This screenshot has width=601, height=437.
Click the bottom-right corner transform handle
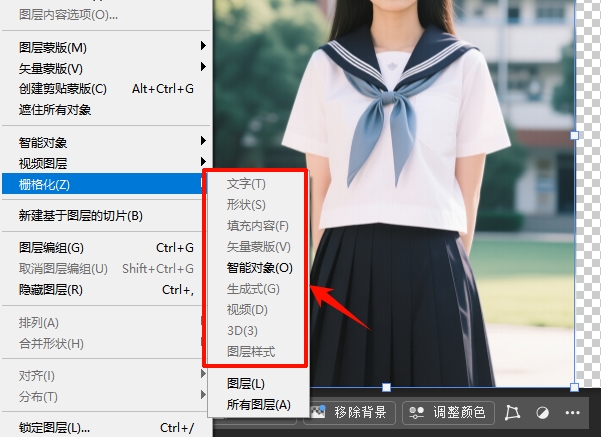(574, 388)
